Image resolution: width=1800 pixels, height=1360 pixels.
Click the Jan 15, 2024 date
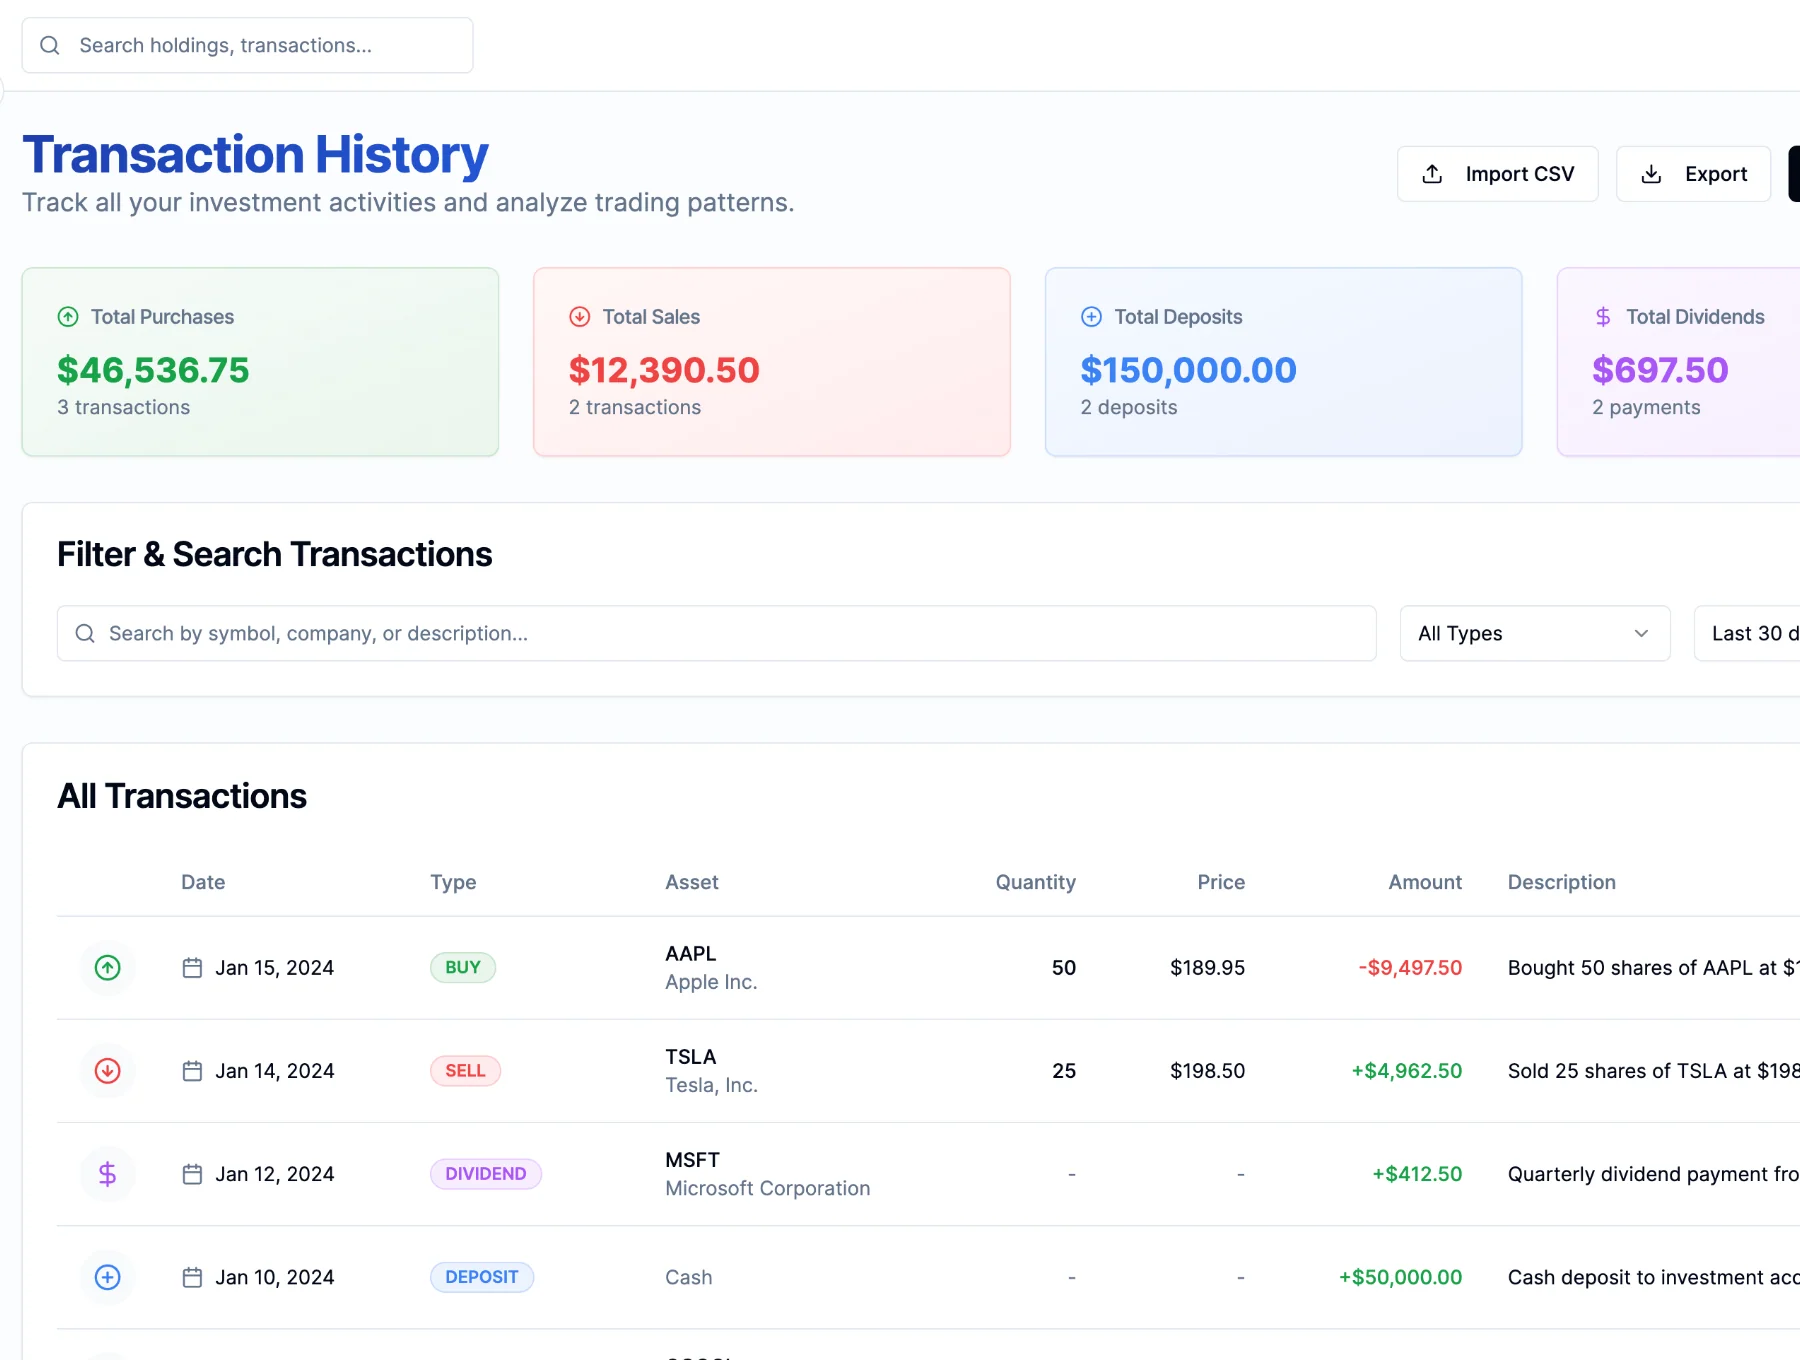(275, 967)
